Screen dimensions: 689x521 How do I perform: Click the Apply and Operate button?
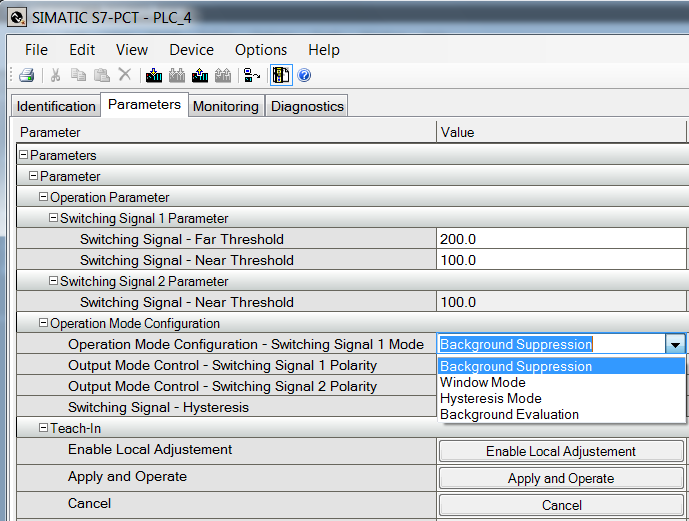point(561,478)
